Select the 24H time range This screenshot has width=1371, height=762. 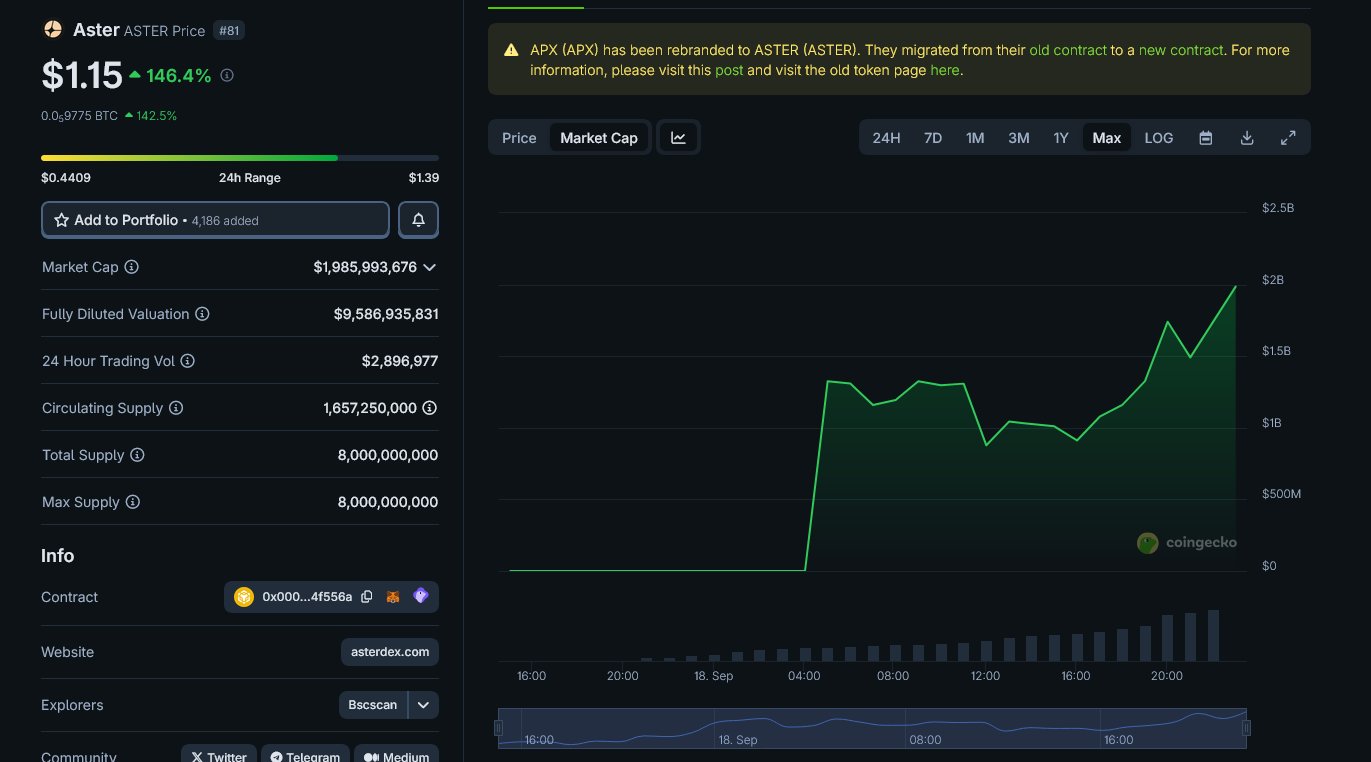coord(886,138)
